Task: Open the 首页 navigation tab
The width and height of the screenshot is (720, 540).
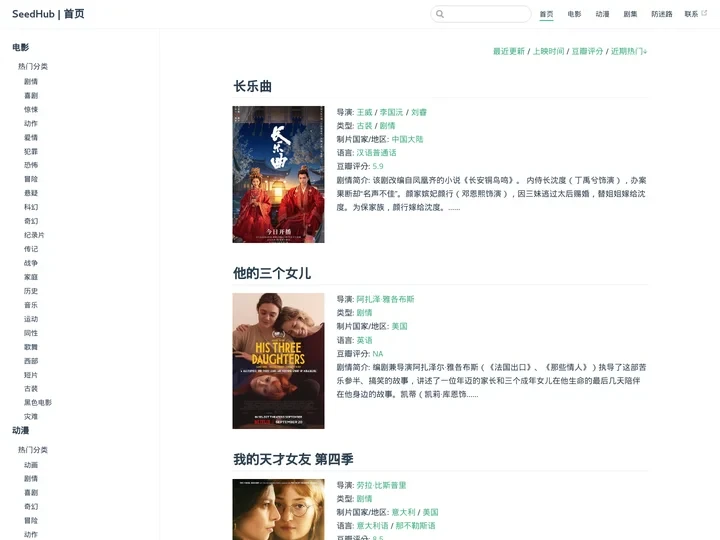Action: (546, 14)
